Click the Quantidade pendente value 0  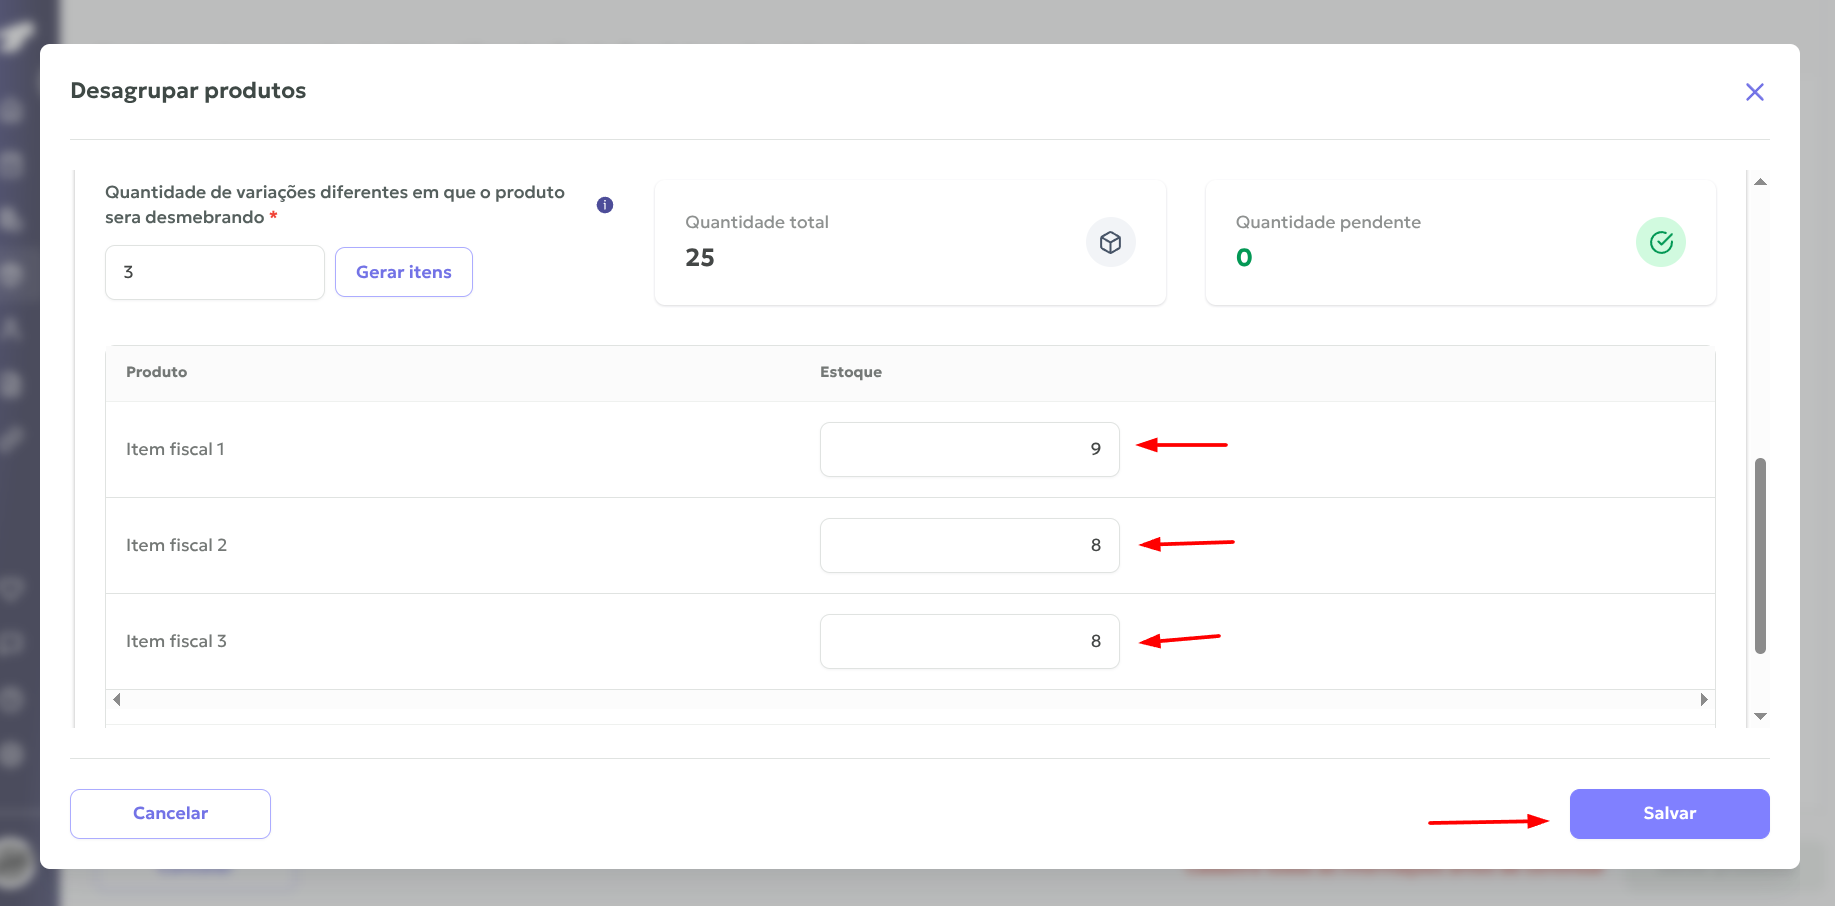pyautogui.click(x=1244, y=258)
